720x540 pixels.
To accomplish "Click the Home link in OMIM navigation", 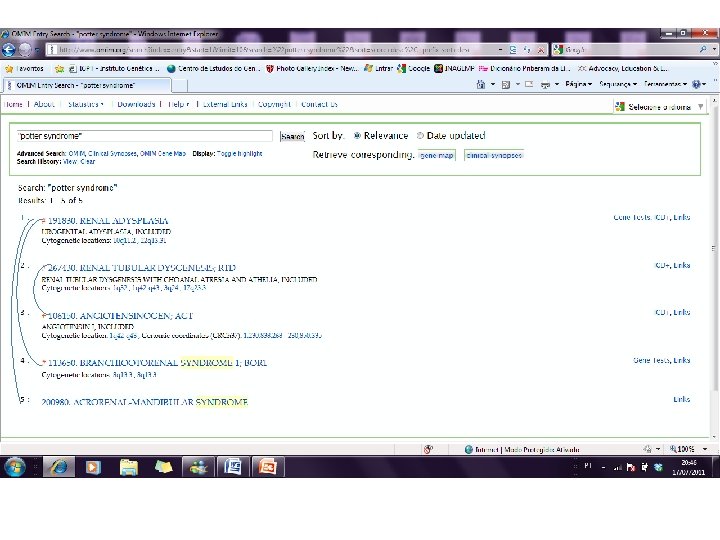I will [13, 104].
